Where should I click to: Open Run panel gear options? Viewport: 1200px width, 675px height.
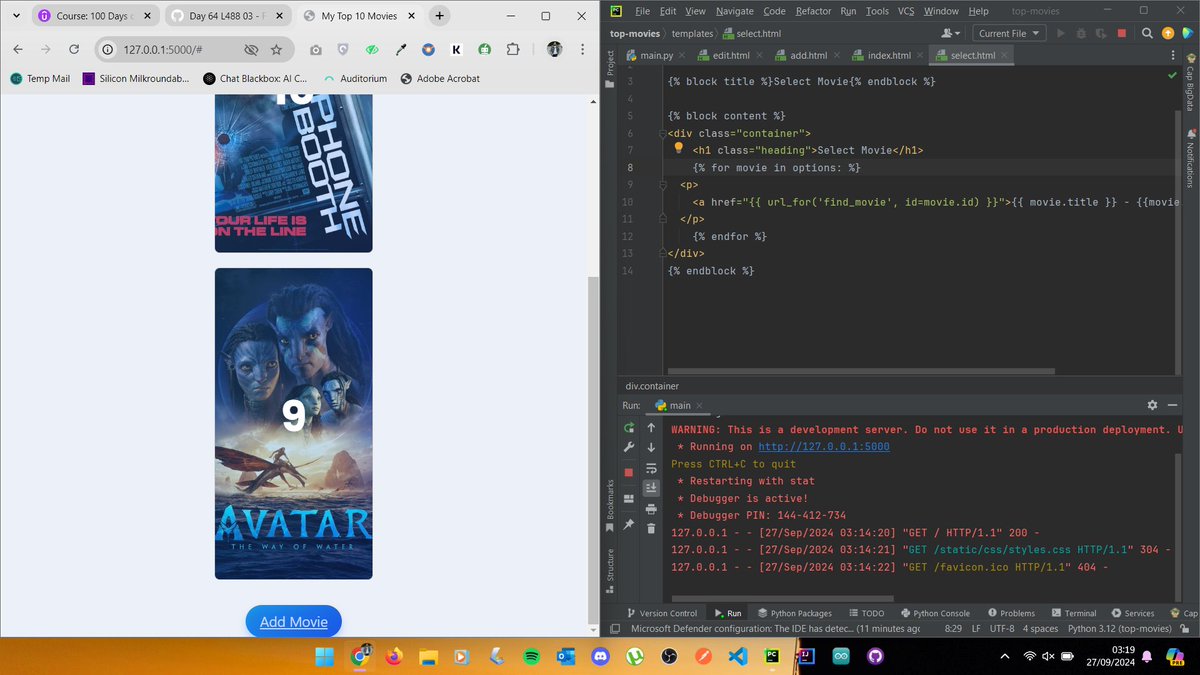[x=1152, y=405]
